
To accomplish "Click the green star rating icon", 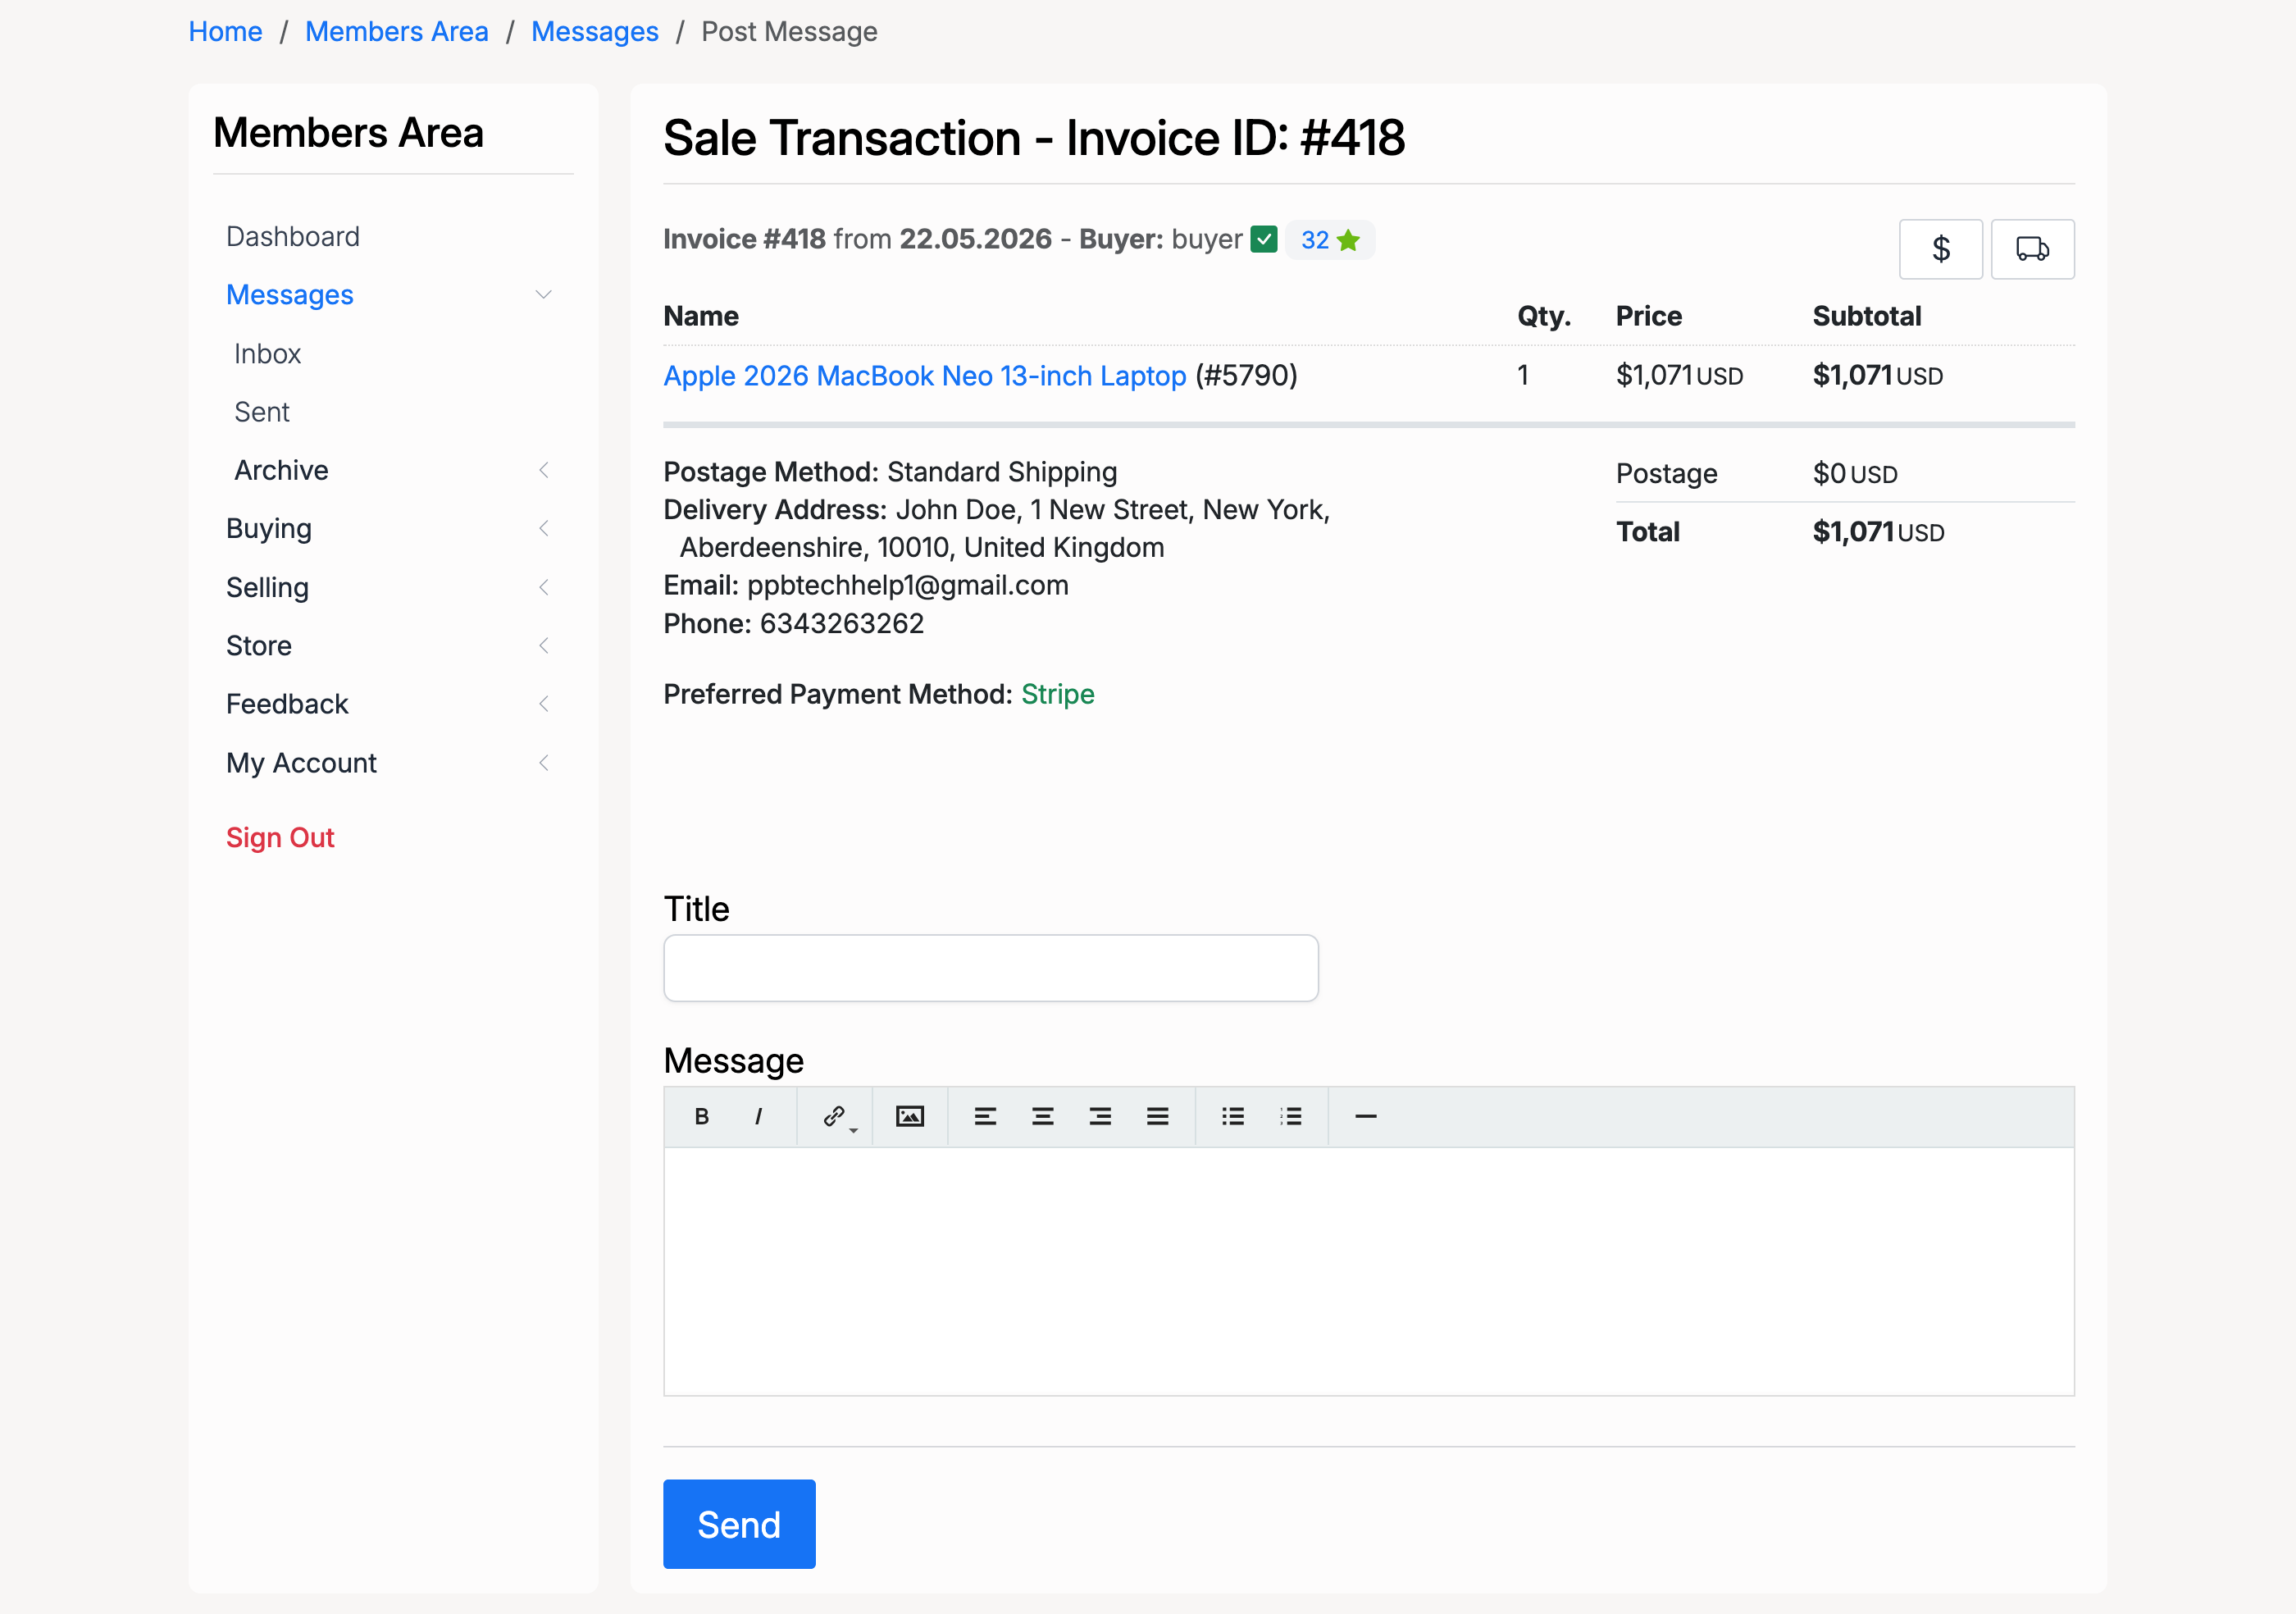I will click(x=1348, y=241).
